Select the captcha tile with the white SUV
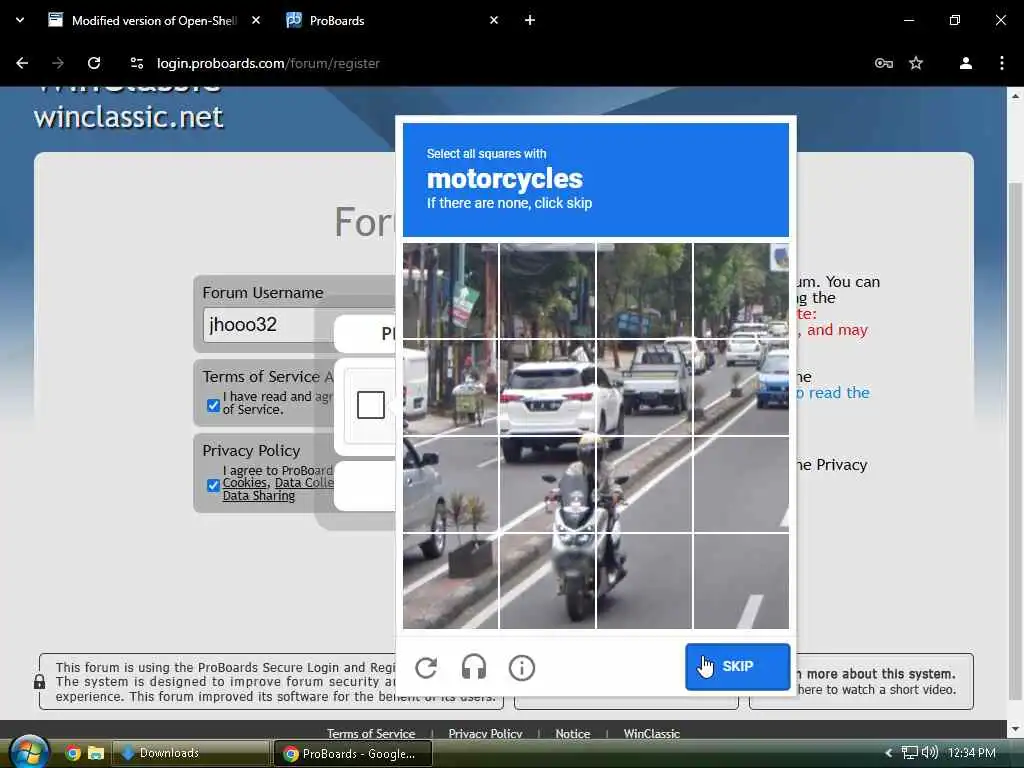 [547, 387]
